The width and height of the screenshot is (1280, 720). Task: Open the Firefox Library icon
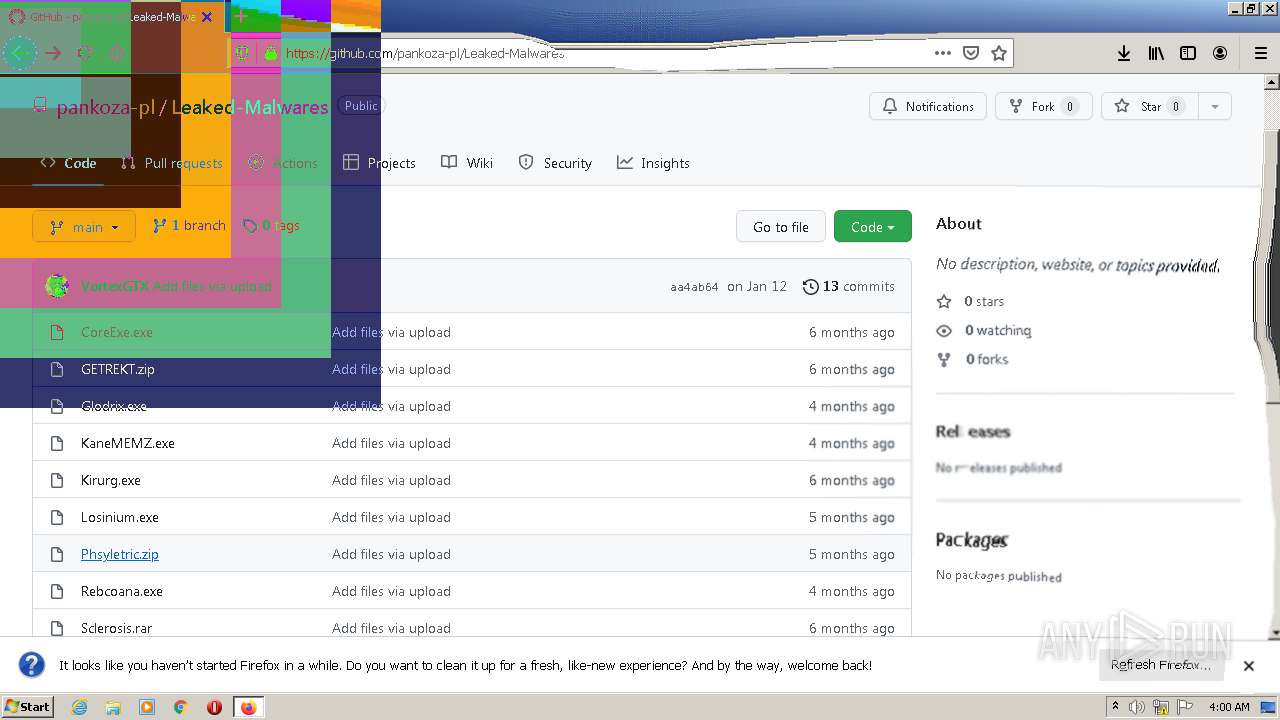pyautogui.click(x=1156, y=53)
